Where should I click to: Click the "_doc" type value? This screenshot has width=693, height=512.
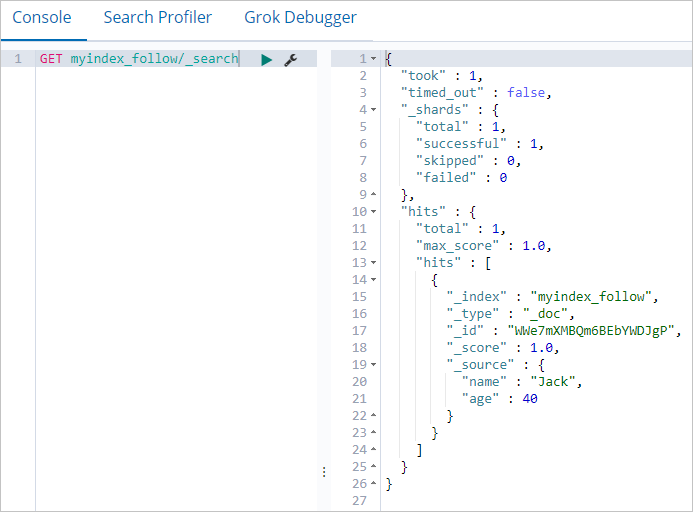tap(545, 313)
